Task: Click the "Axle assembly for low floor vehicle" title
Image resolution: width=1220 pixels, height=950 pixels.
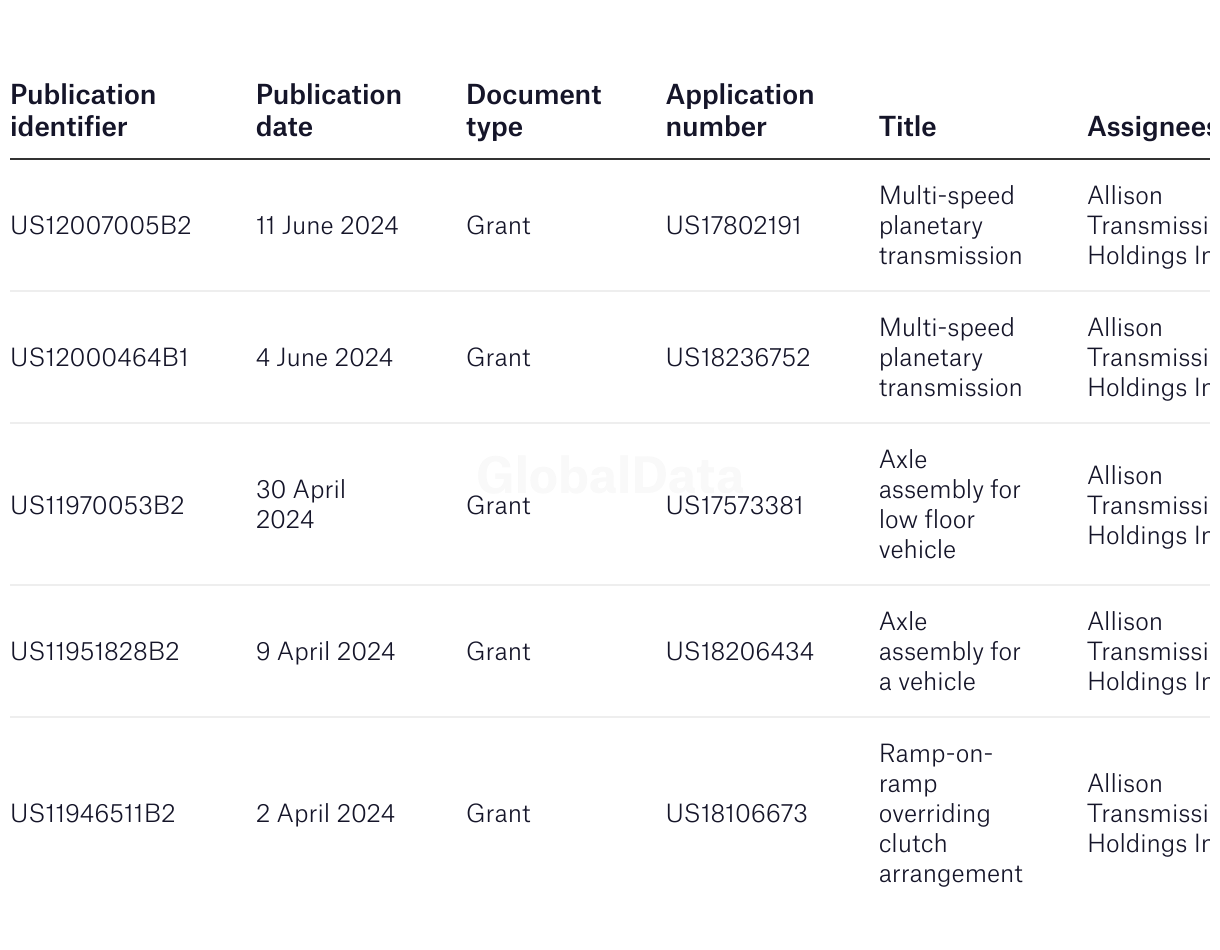Action: (x=949, y=505)
